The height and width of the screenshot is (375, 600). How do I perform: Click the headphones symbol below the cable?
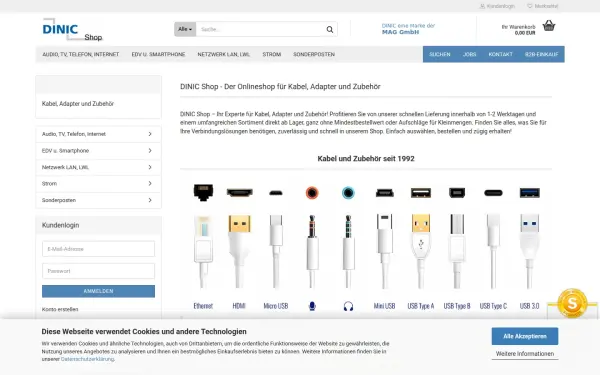pyautogui.click(x=348, y=306)
